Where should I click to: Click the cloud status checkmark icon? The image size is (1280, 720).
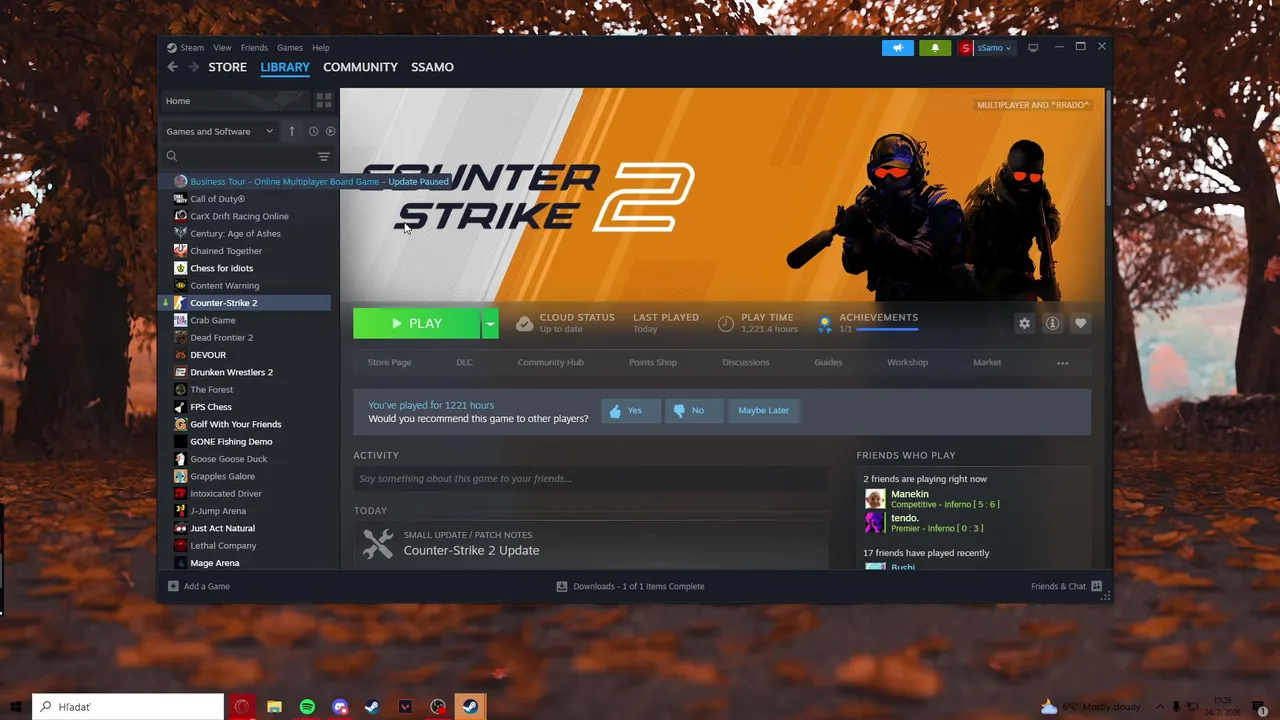[x=524, y=323]
